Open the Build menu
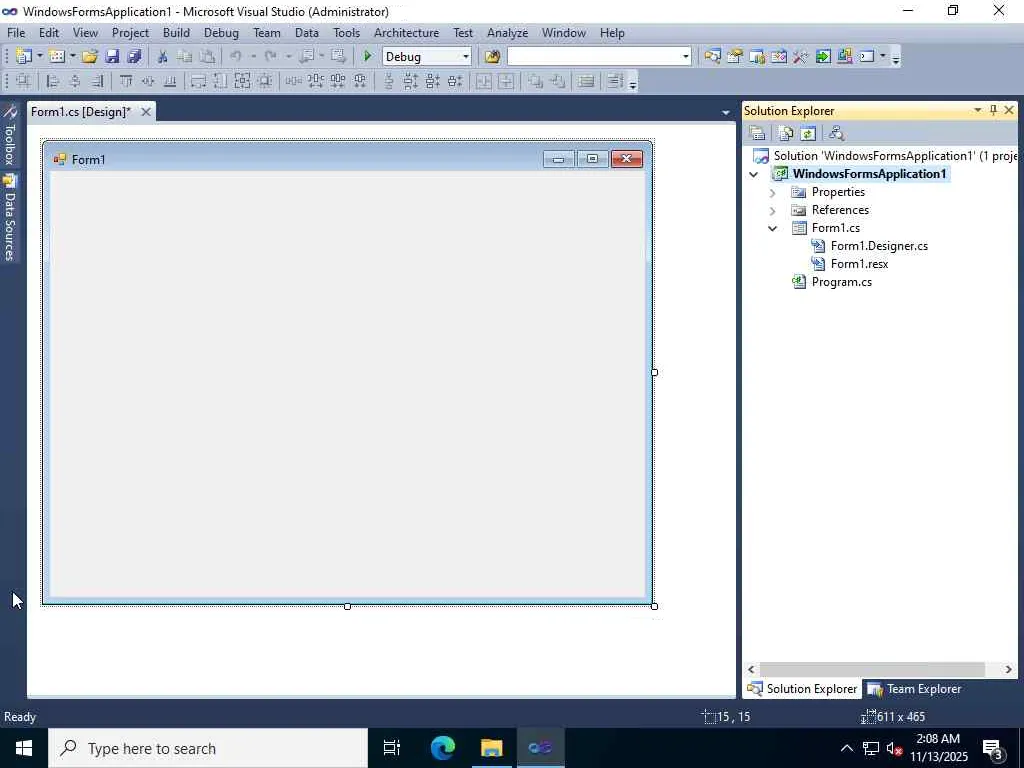Viewport: 1024px width, 768px height. pyautogui.click(x=176, y=33)
